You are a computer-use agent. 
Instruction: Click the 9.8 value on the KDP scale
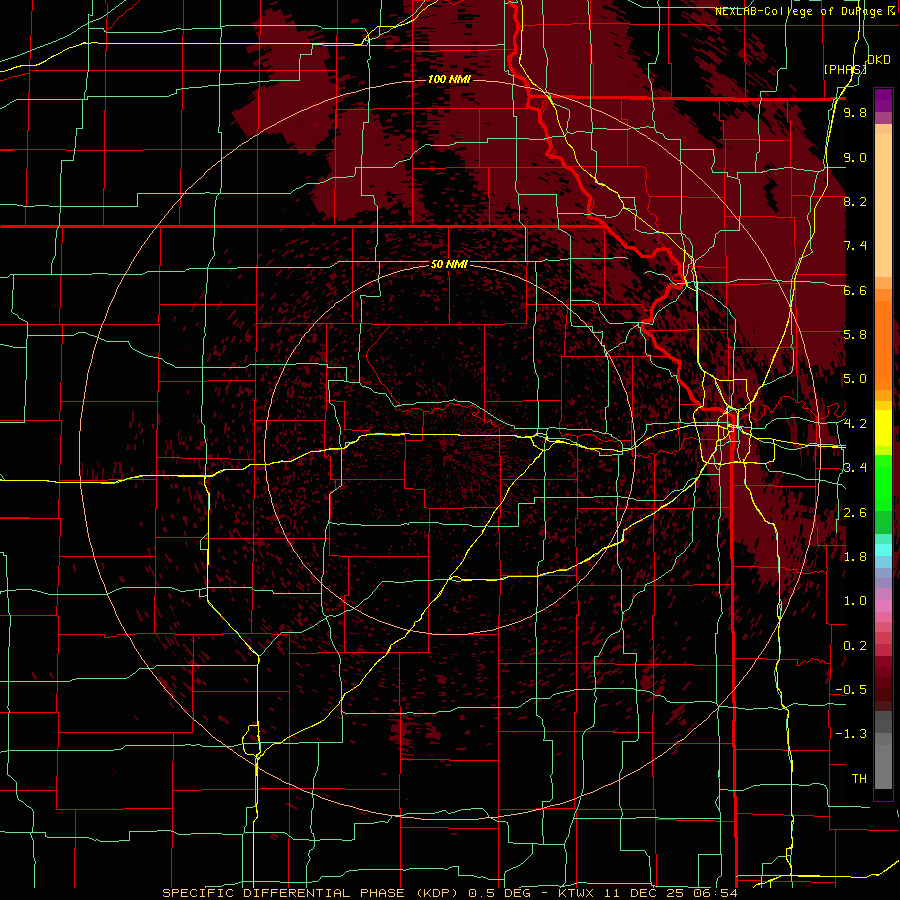click(x=855, y=112)
